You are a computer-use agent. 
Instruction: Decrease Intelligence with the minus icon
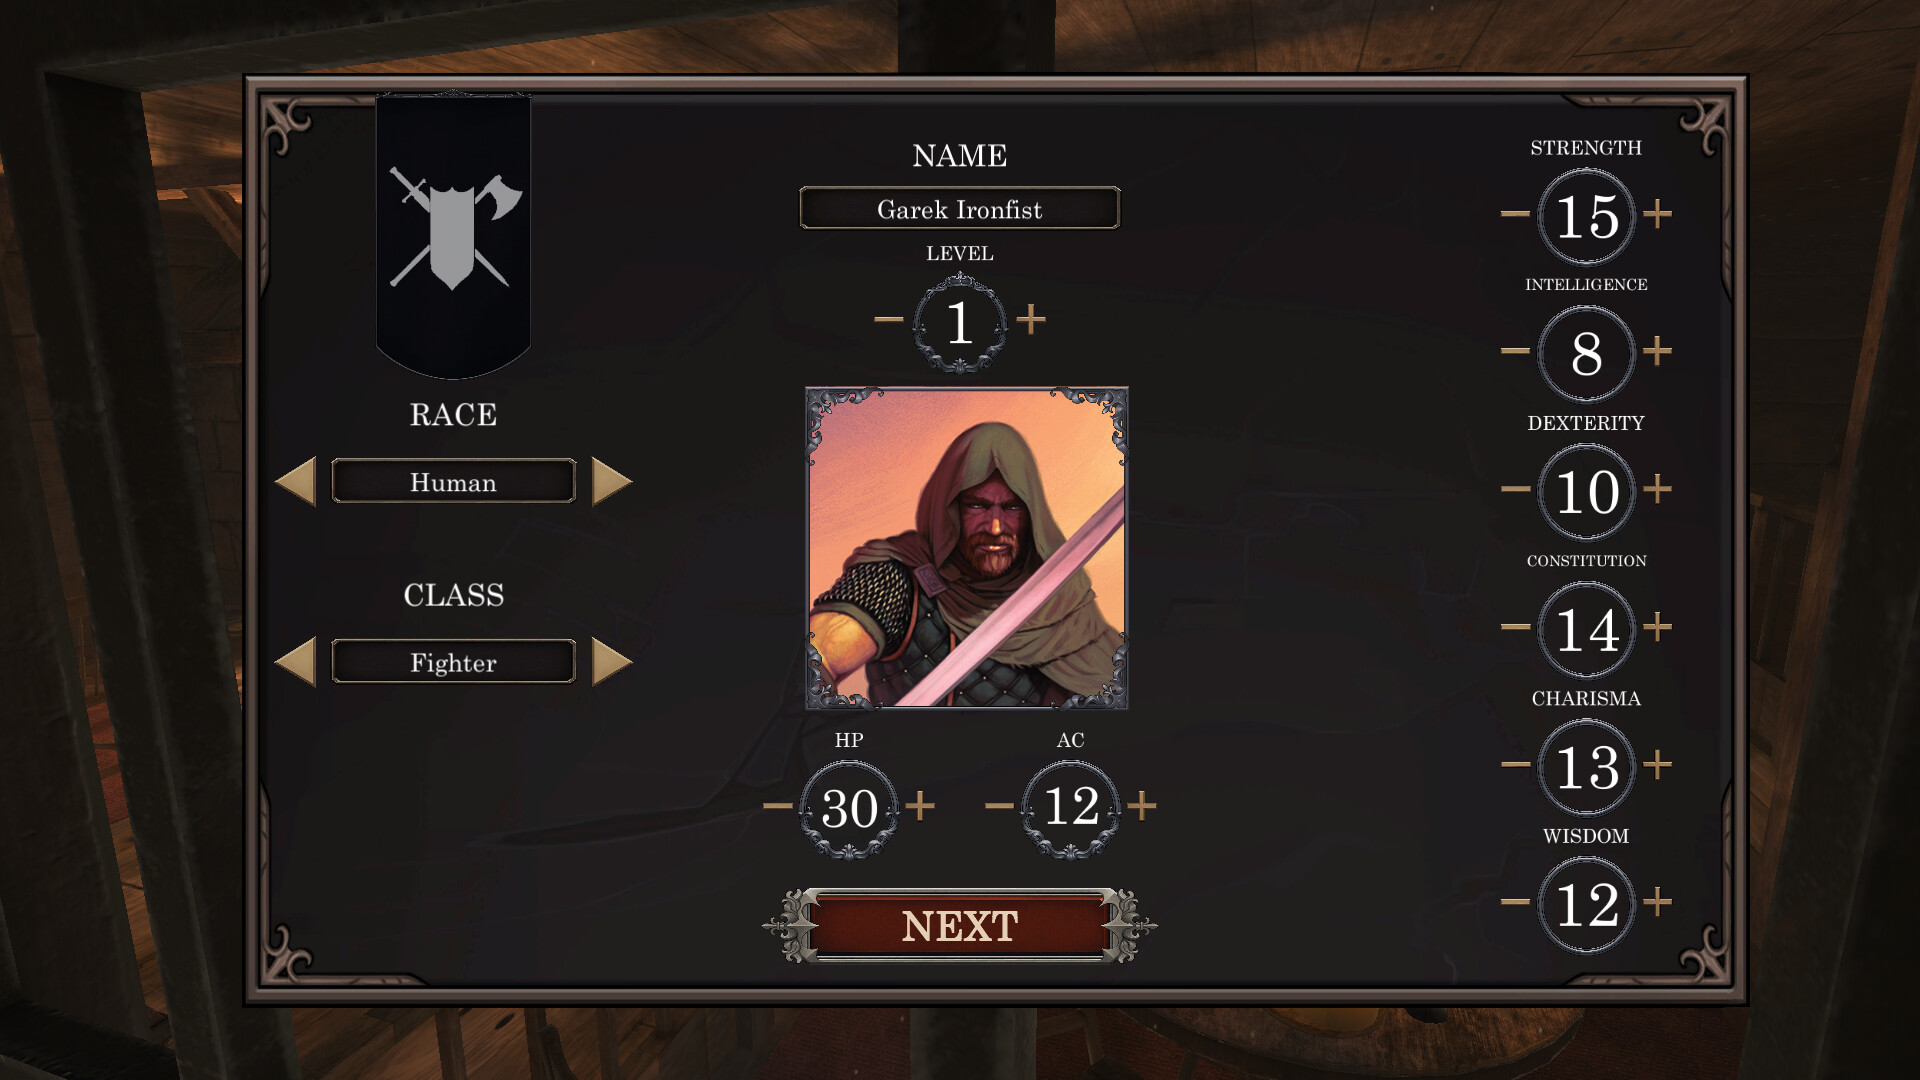1515,351
